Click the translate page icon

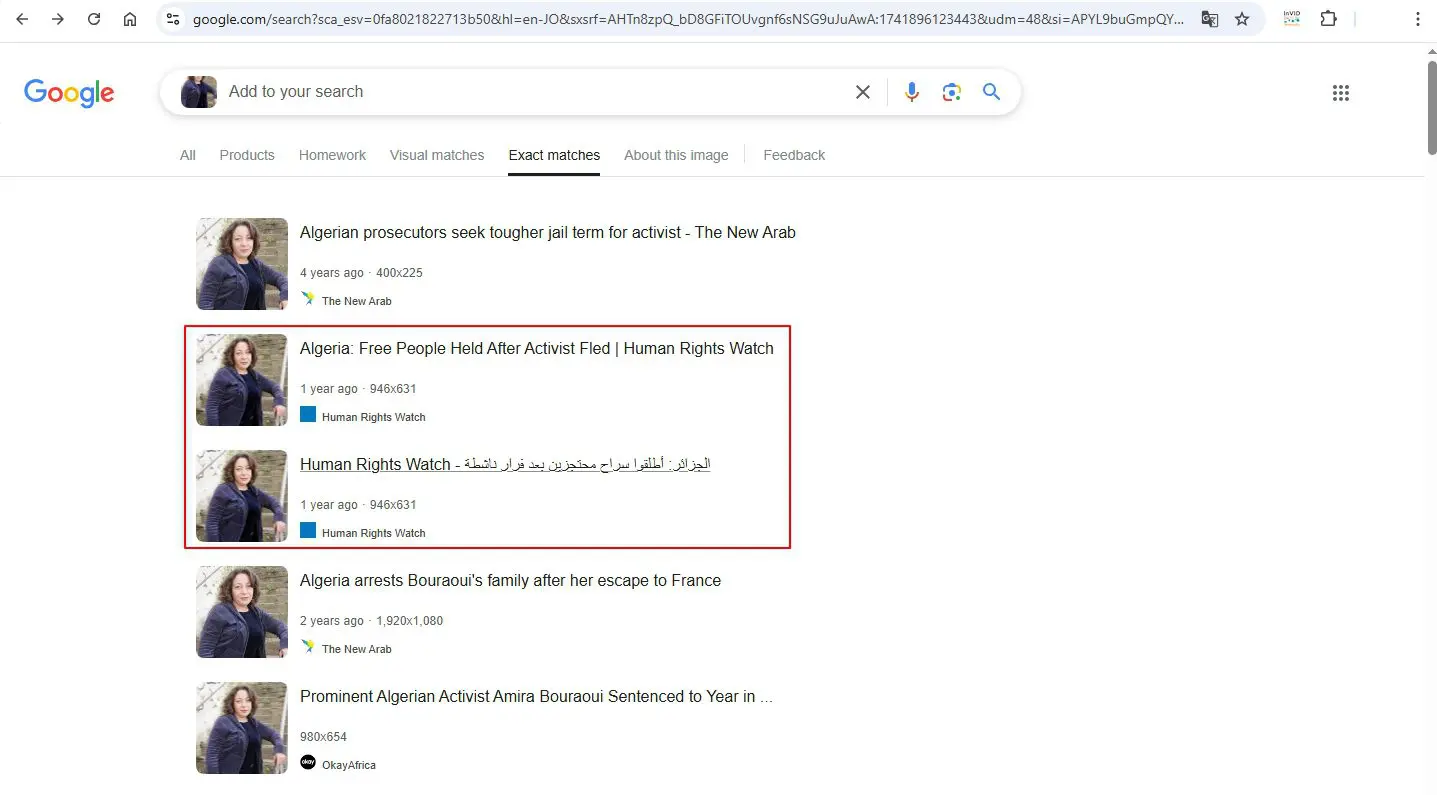[x=1210, y=19]
